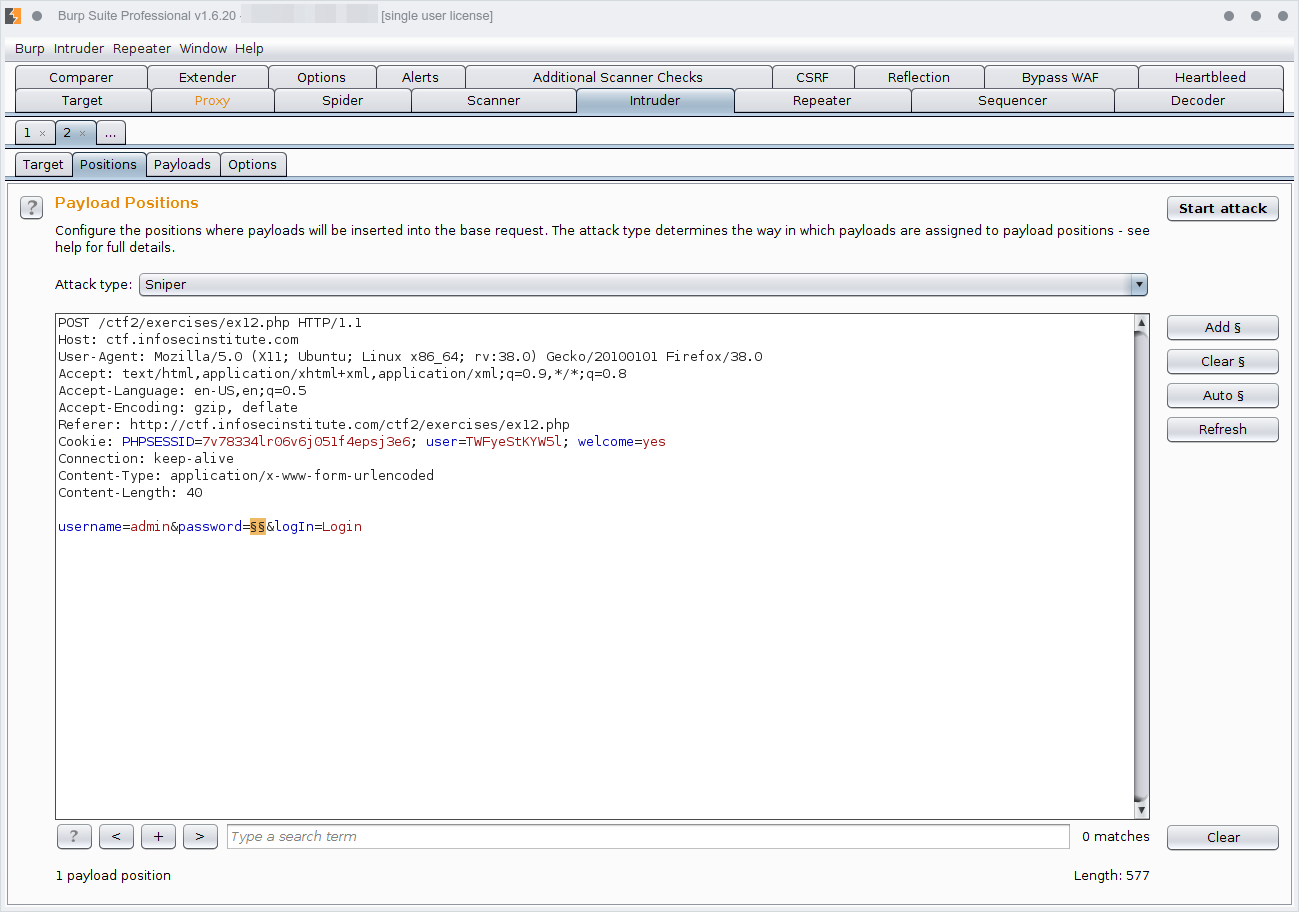Open the Bypass WAF extension tab
1299x912 pixels.
(x=1060, y=78)
